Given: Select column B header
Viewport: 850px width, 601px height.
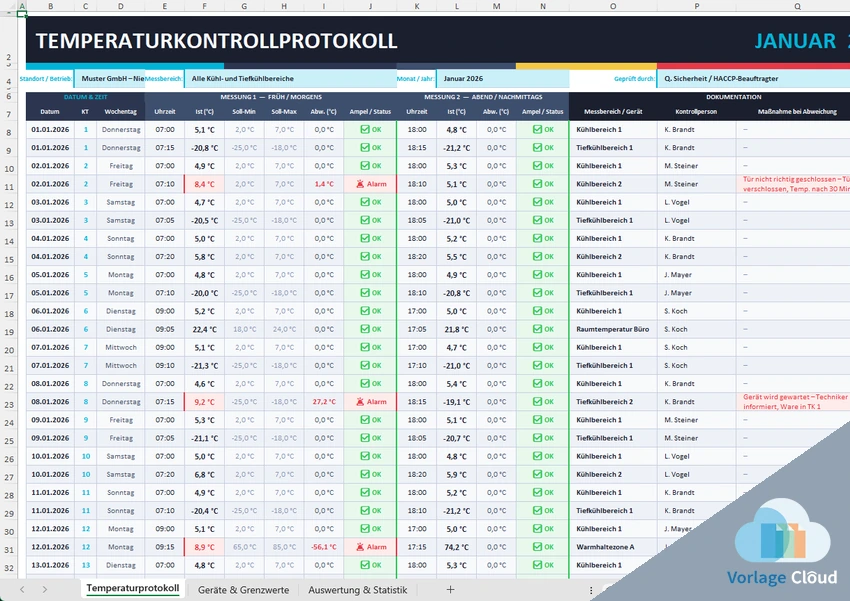Looking at the screenshot, I should coord(50,7).
